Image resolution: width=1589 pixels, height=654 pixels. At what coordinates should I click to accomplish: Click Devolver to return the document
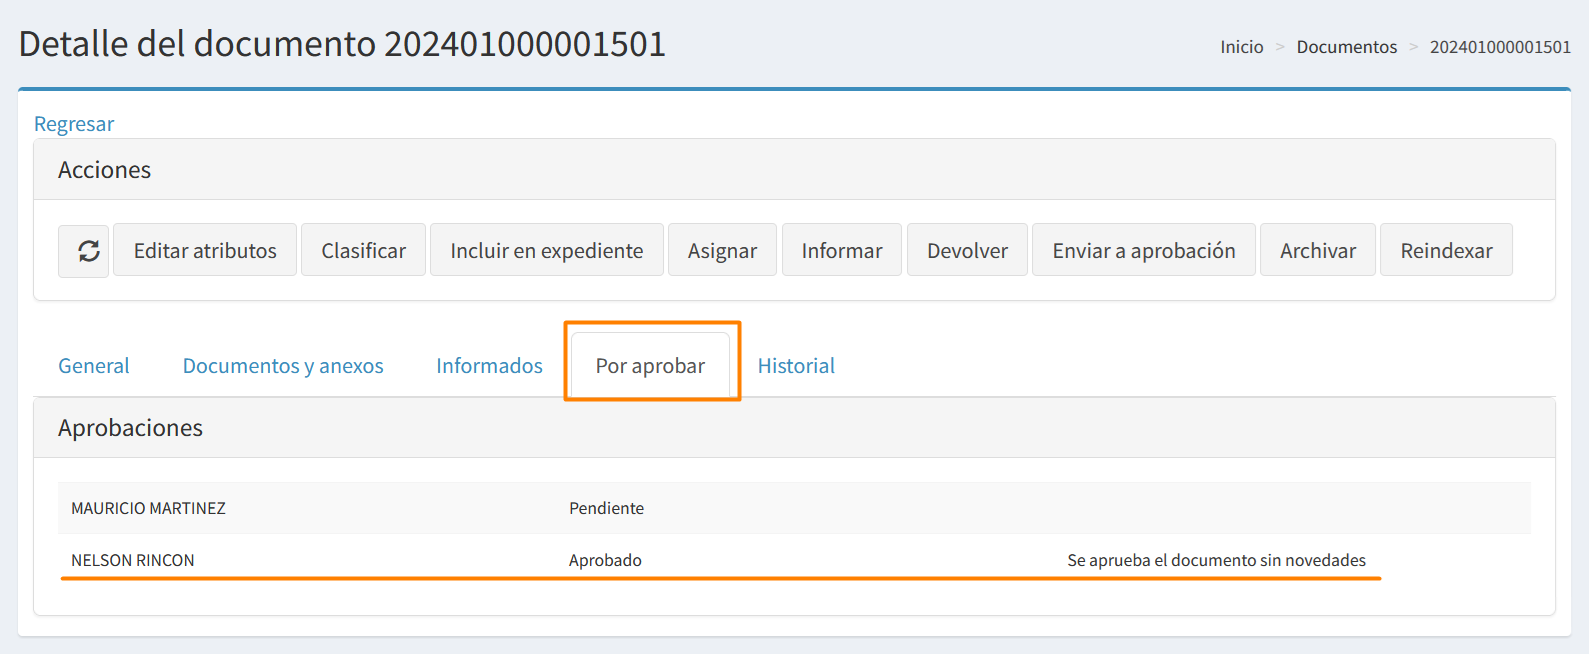click(967, 250)
